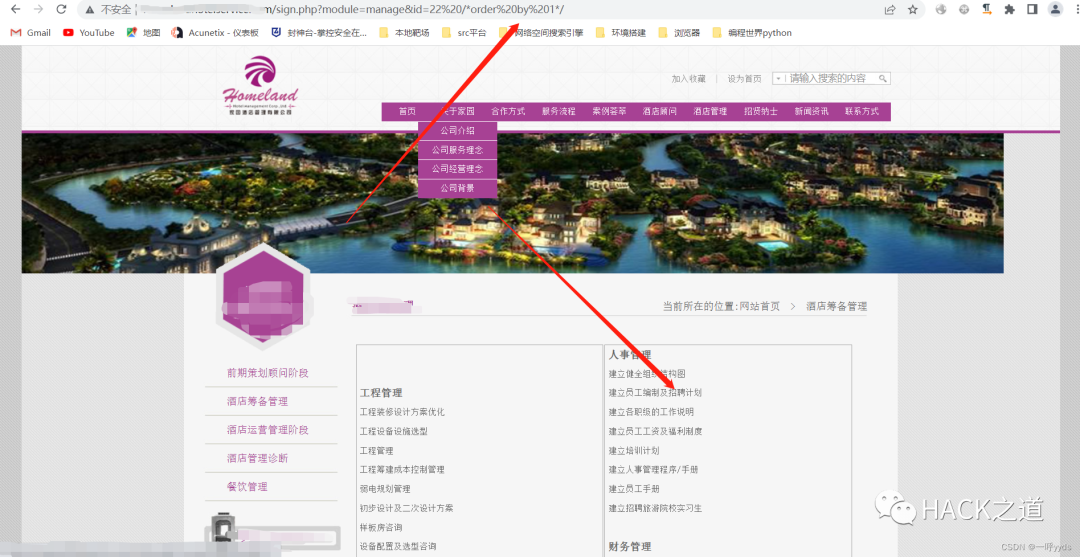Open the browser extensions puzzle icon
The height and width of the screenshot is (557, 1080).
[x=1009, y=9]
